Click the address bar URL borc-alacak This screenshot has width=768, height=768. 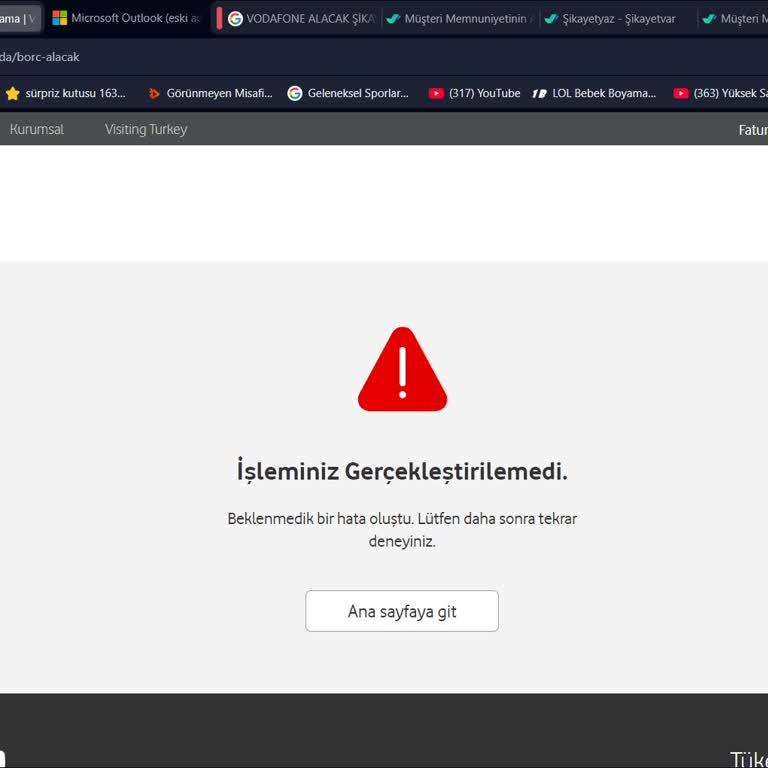39,57
